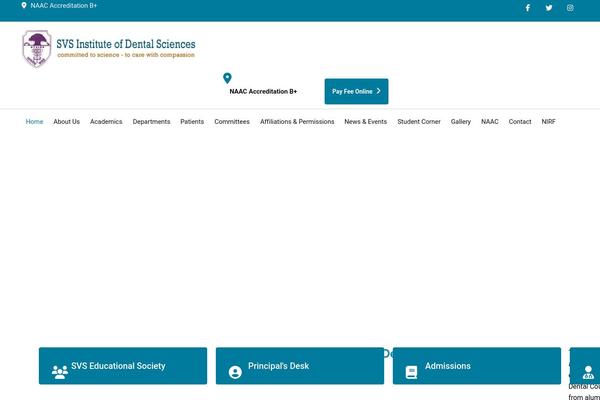Click the SVS Institute of Dental Sciences title

(126, 44)
